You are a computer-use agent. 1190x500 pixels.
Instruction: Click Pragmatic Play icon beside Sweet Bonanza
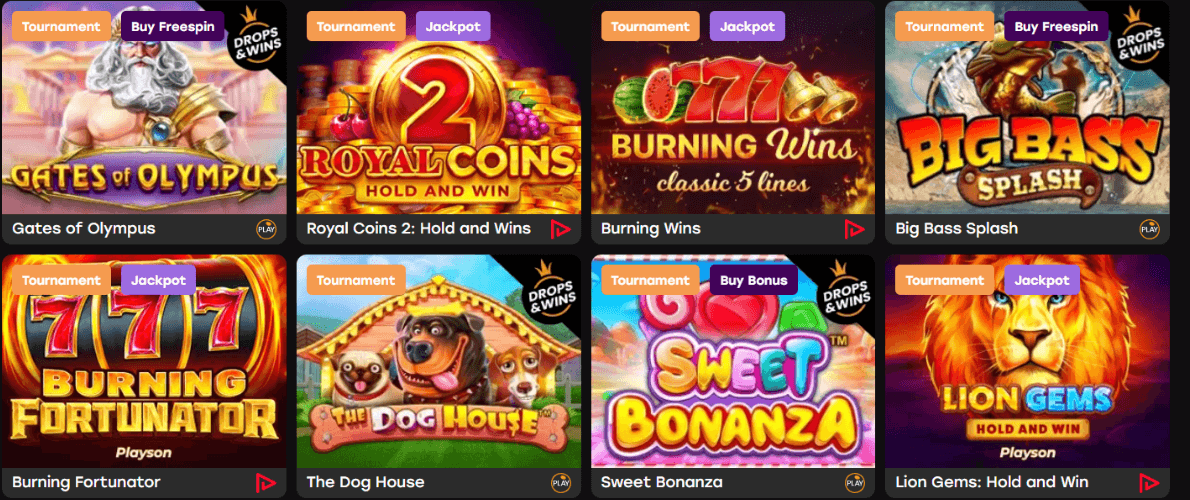(x=855, y=482)
